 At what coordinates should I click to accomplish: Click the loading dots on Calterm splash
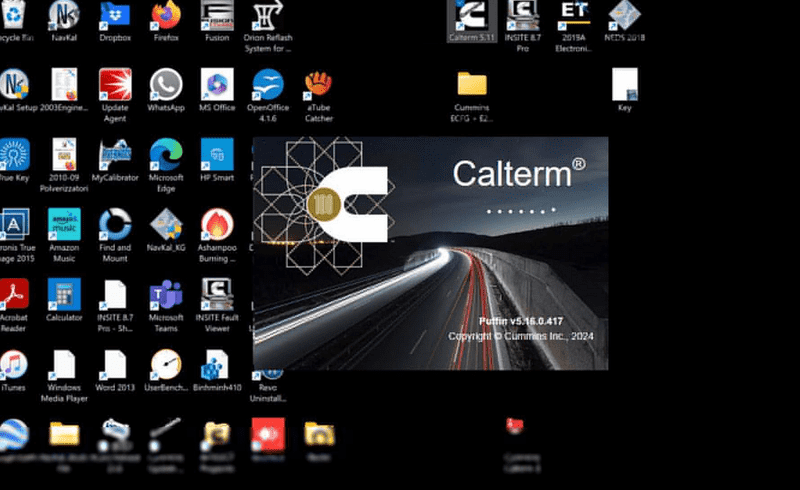(521, 210)
